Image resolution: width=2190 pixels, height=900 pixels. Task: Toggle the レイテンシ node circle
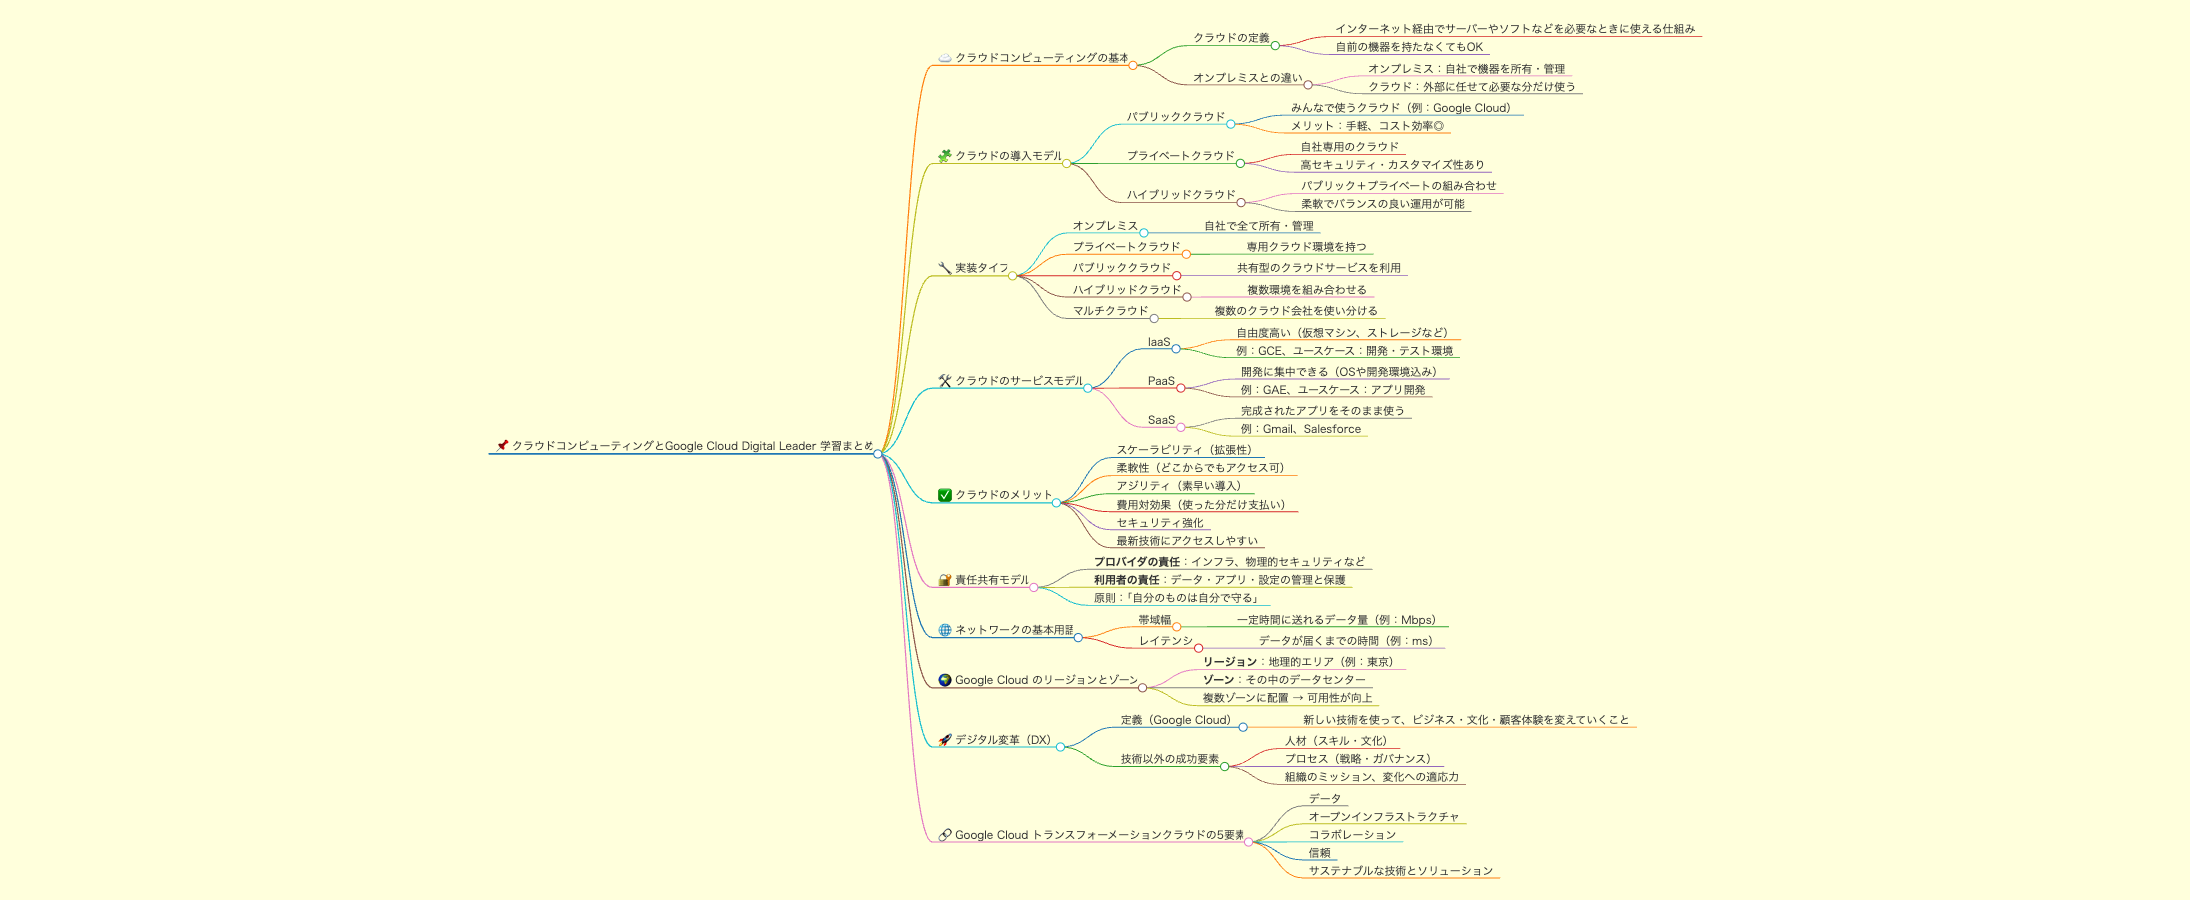[x=1199, y=648]
